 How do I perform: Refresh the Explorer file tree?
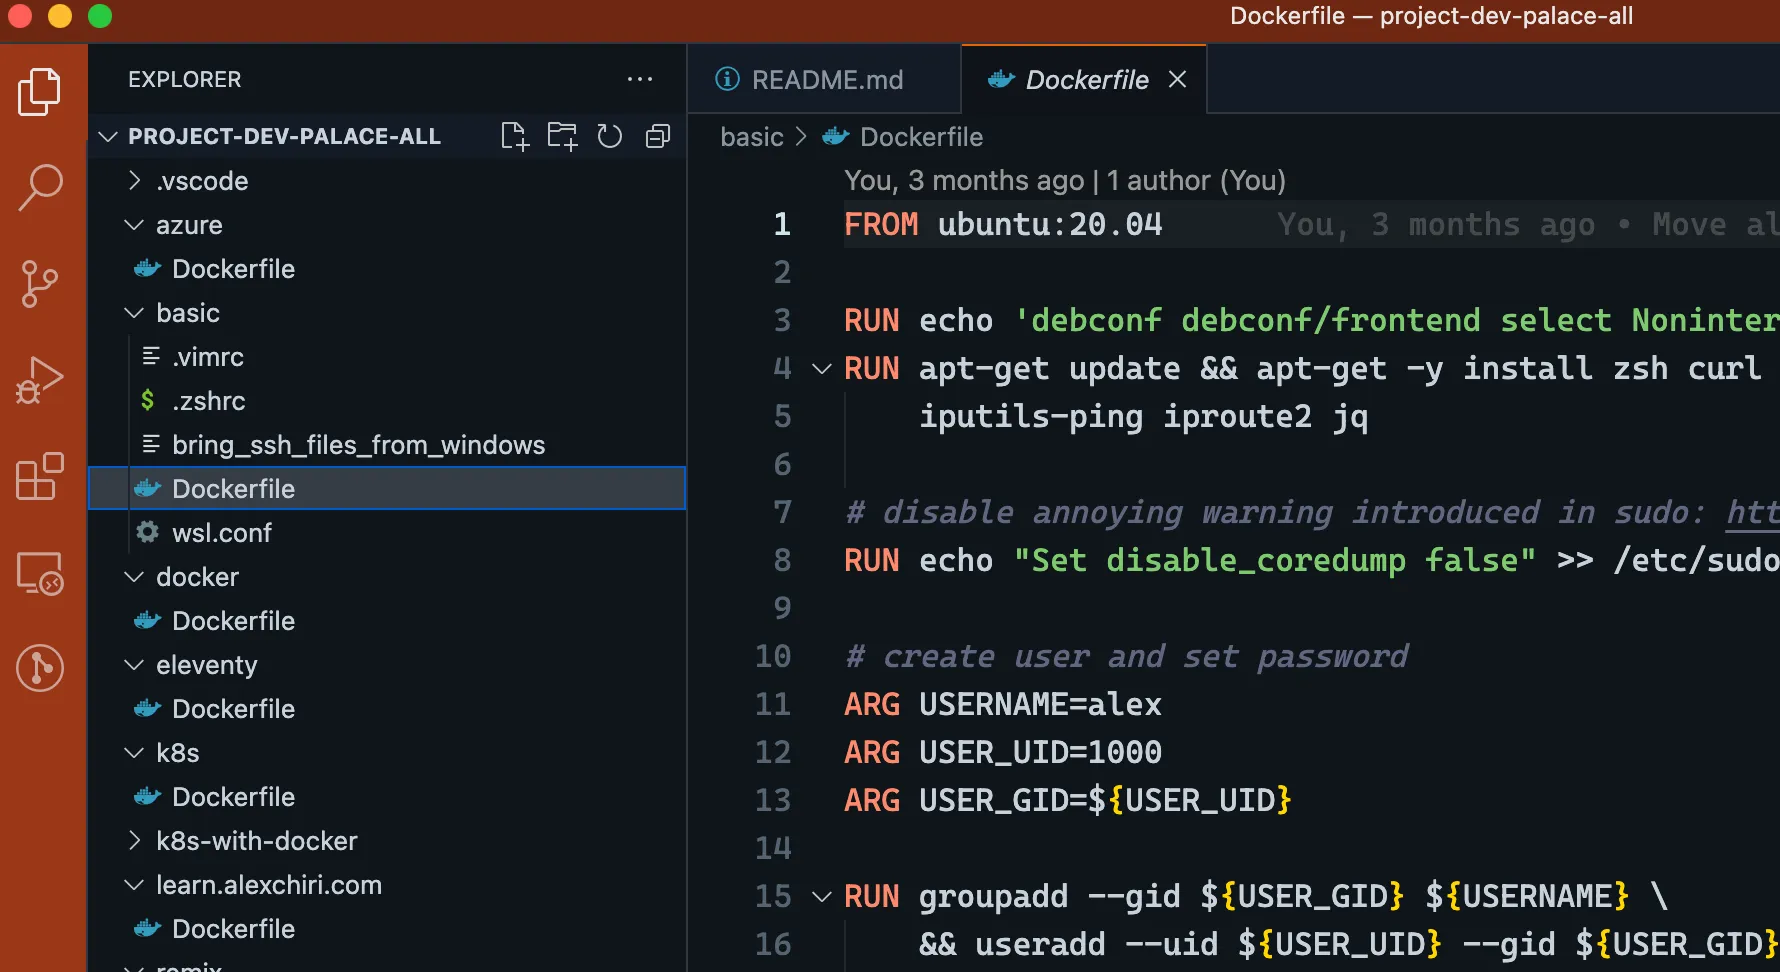pyautogui.click(x=610, y=136)
